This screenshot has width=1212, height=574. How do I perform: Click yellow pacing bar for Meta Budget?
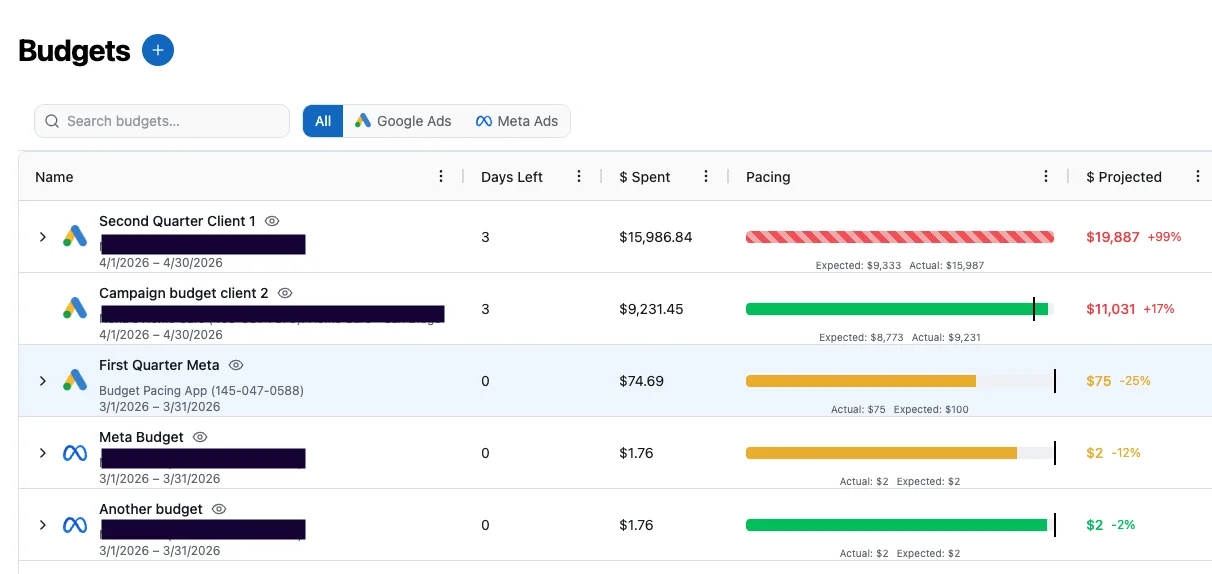coord(881,453)
